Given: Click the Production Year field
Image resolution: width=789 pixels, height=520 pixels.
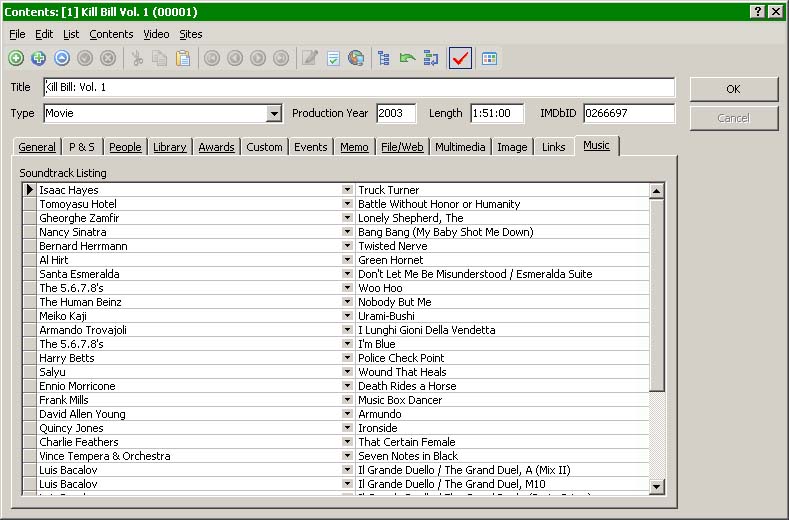Looking at the screenshot, I should point(396,113).
